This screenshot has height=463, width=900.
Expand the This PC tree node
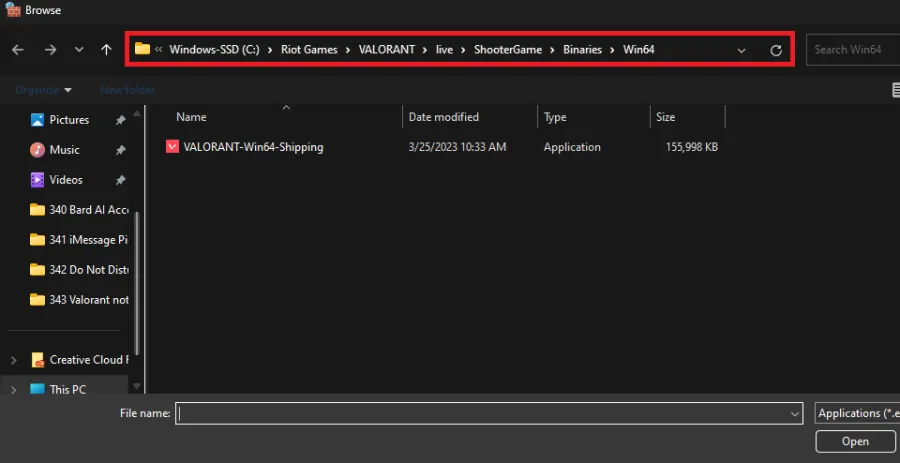tap(14, 390)
